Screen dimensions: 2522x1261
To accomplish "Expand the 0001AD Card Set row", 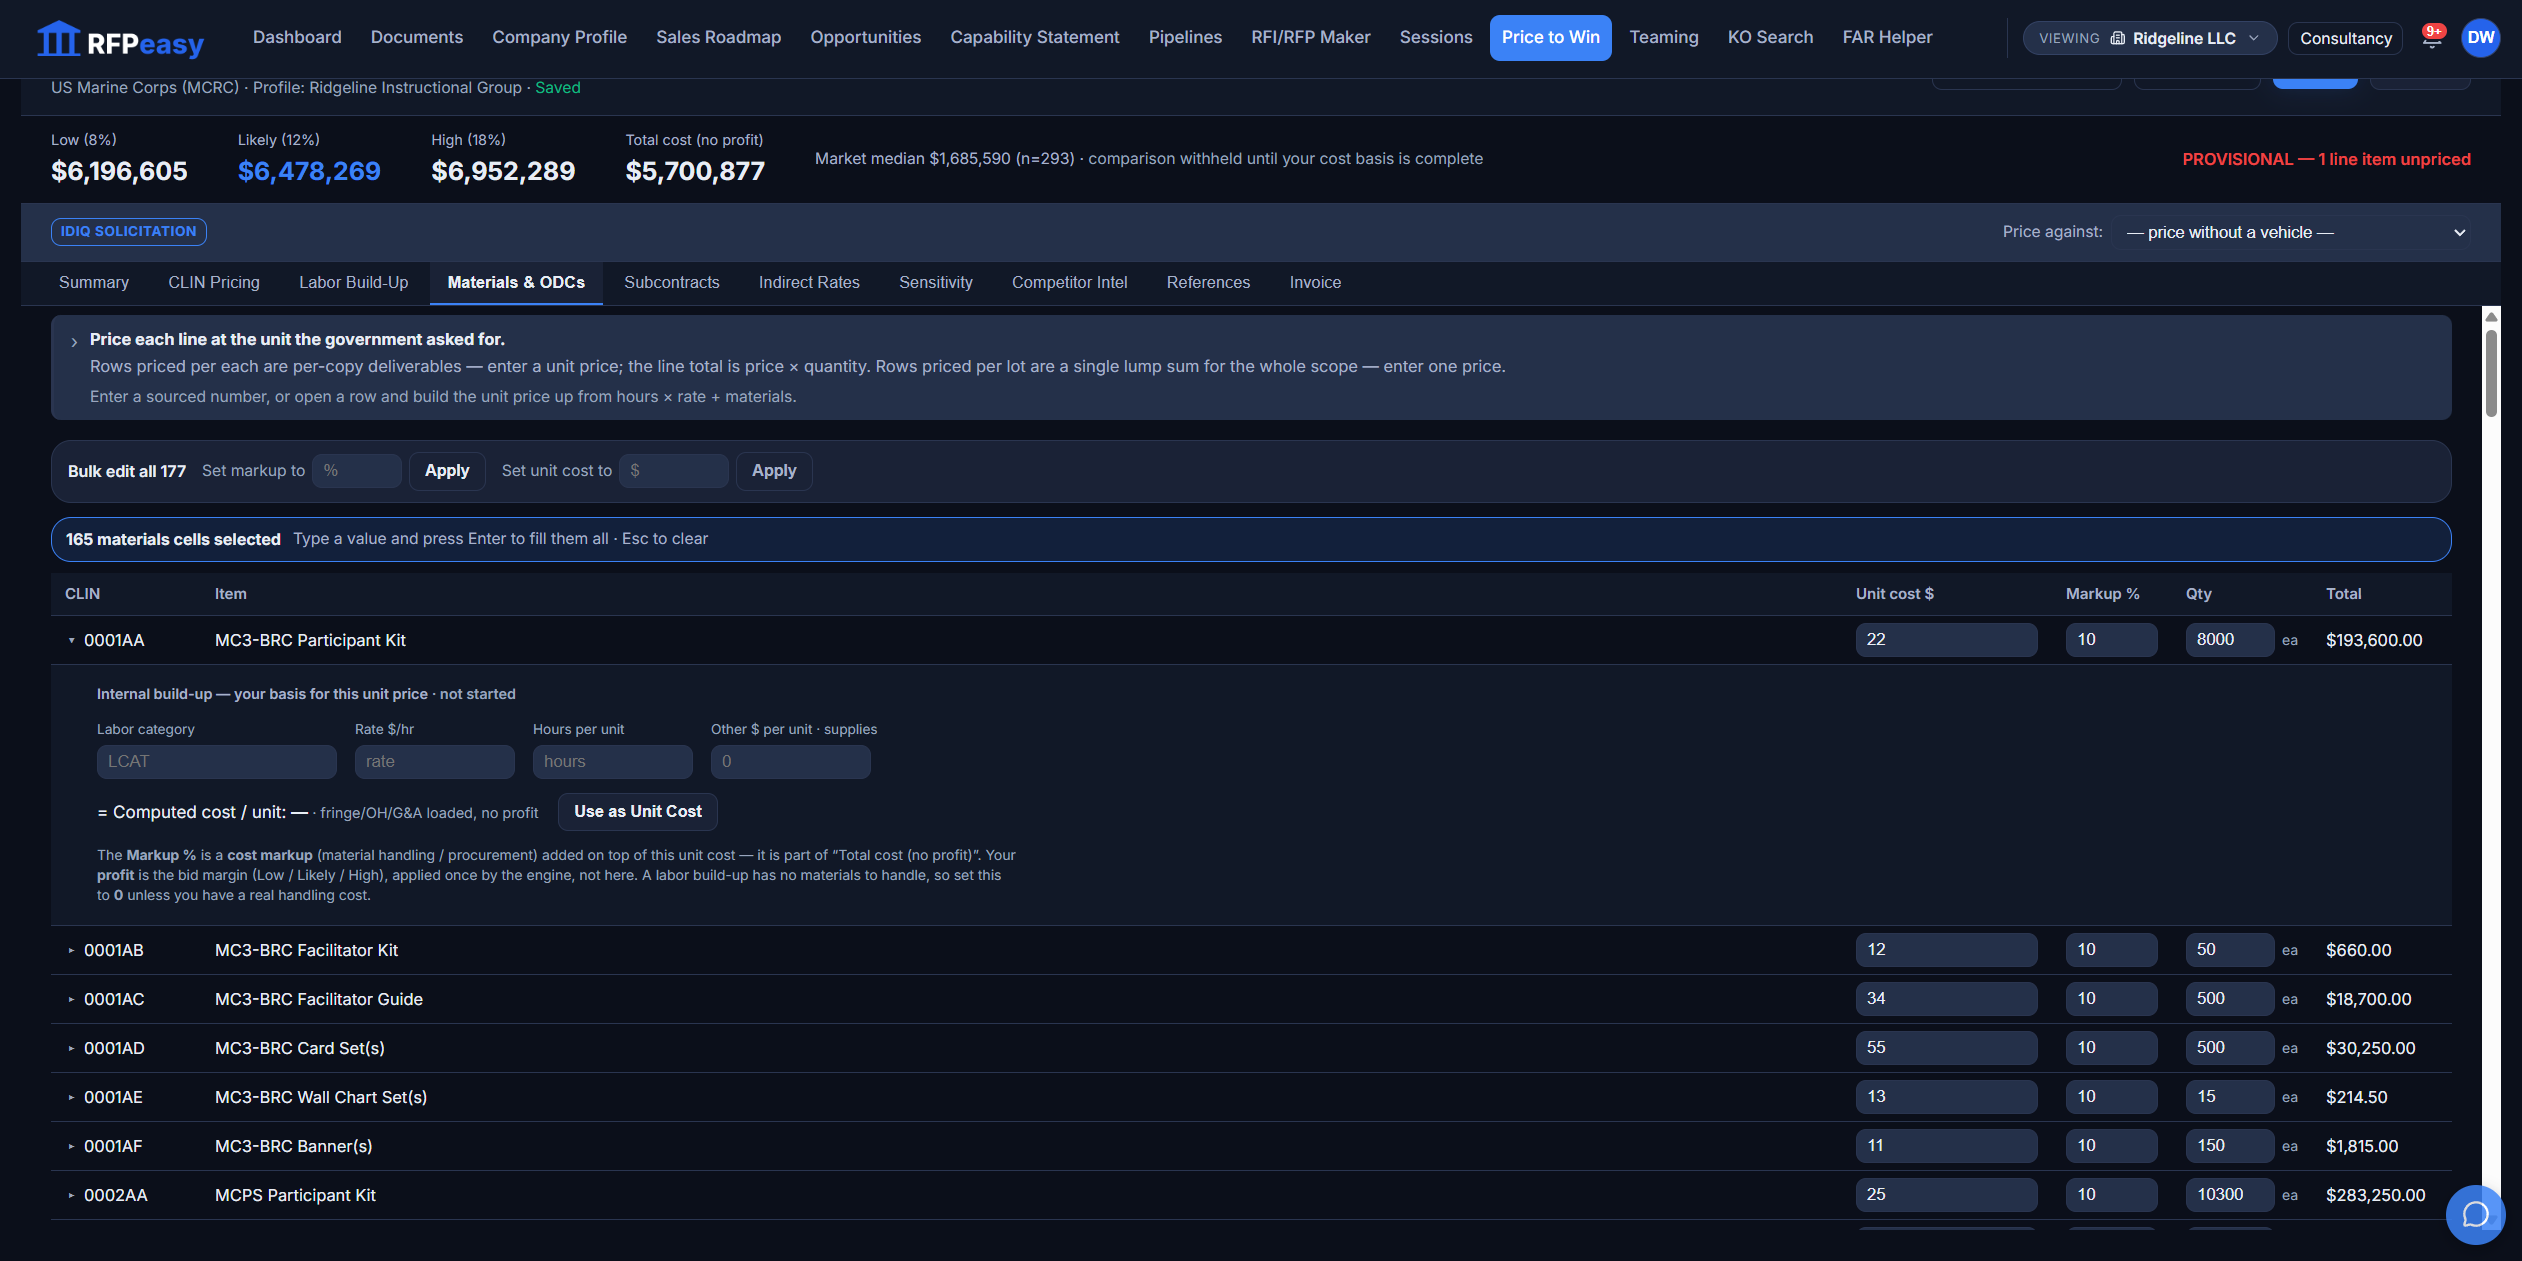I will 71,1048.
